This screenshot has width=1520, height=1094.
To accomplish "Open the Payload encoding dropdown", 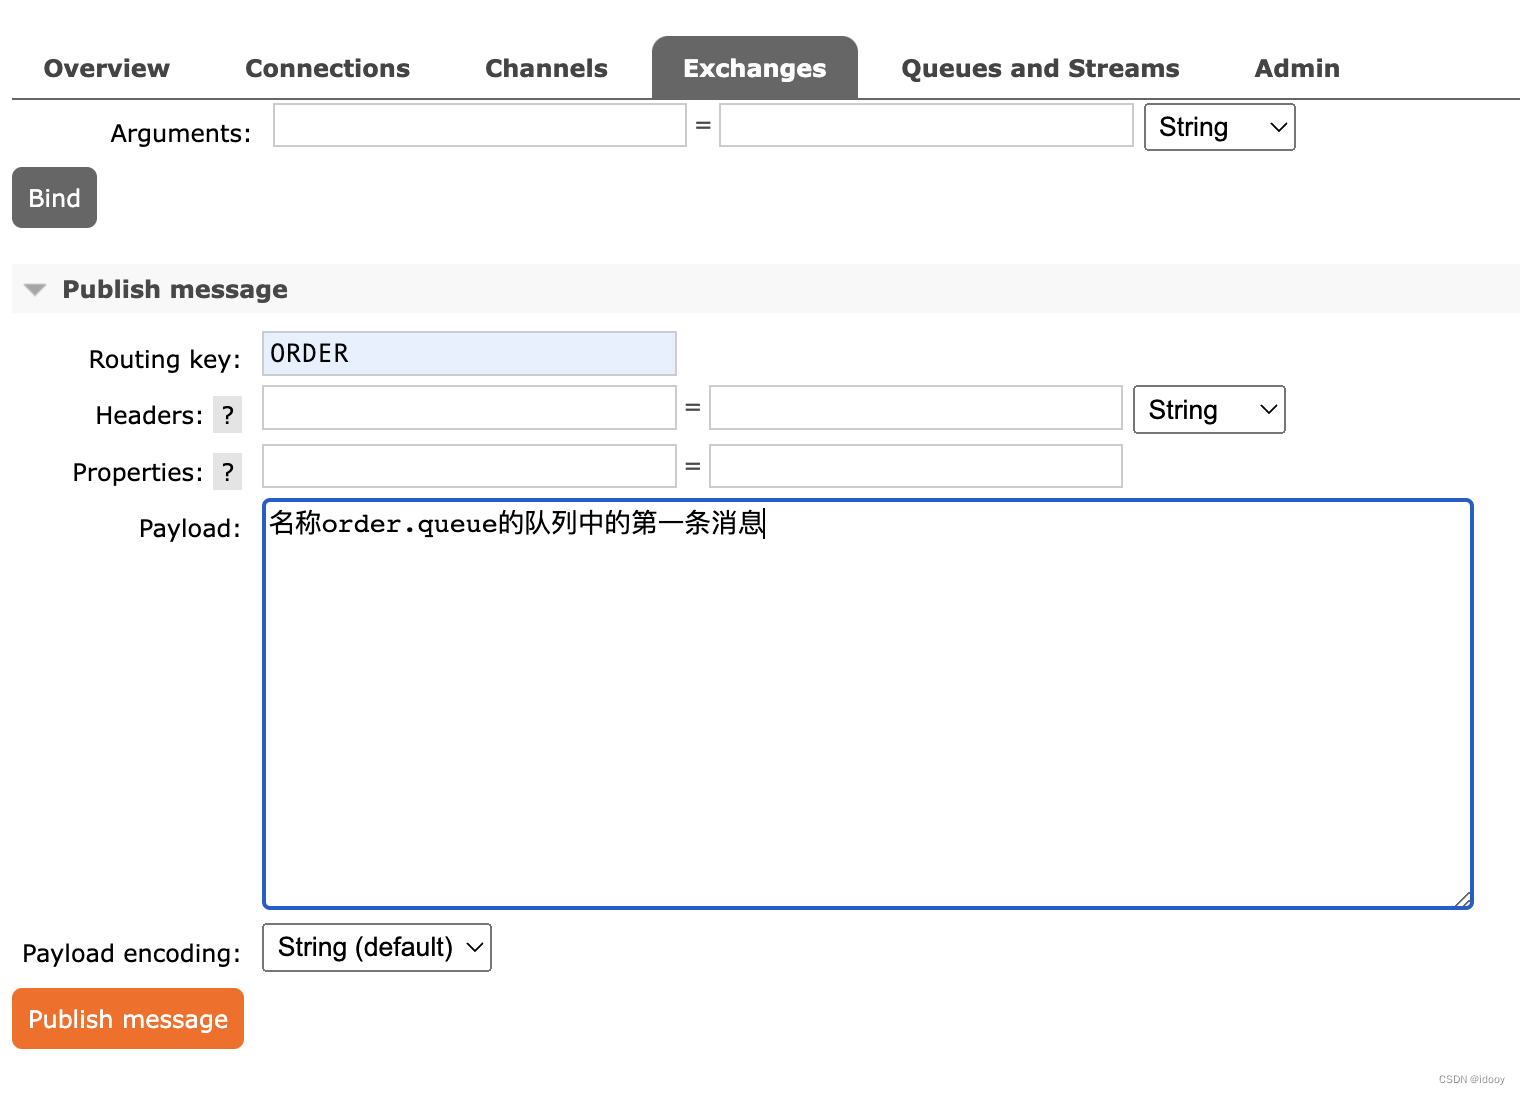I will [376, 947].
